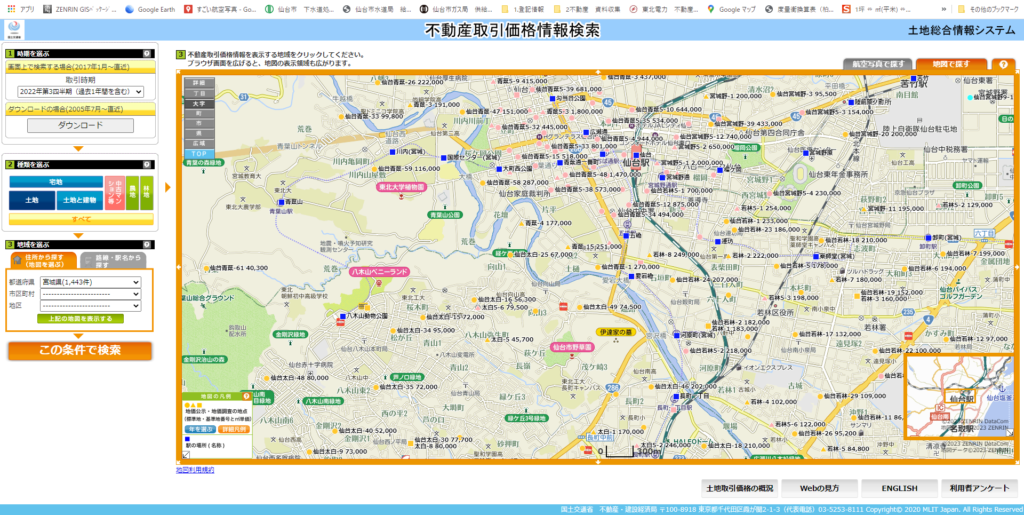Select the 路線・駅名から探す tab

click(112, 261)
